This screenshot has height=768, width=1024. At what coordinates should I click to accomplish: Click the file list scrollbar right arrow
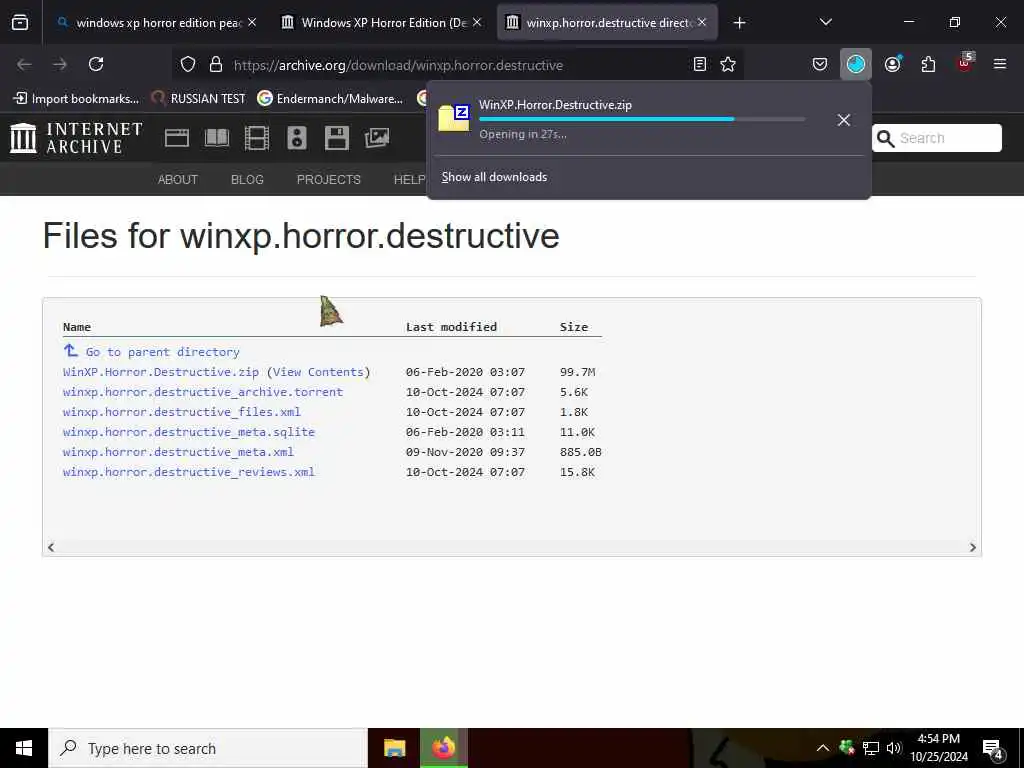point(972,547)
